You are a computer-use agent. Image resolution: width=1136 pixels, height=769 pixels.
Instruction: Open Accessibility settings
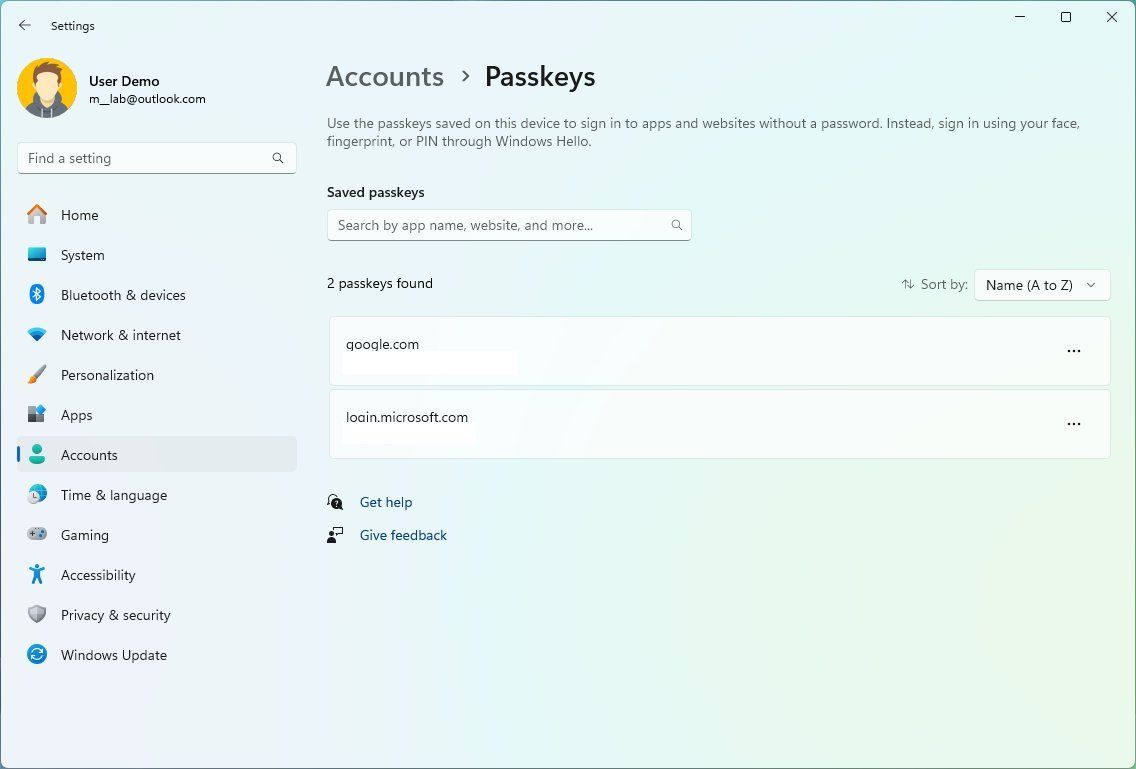[x=98, y=575]
